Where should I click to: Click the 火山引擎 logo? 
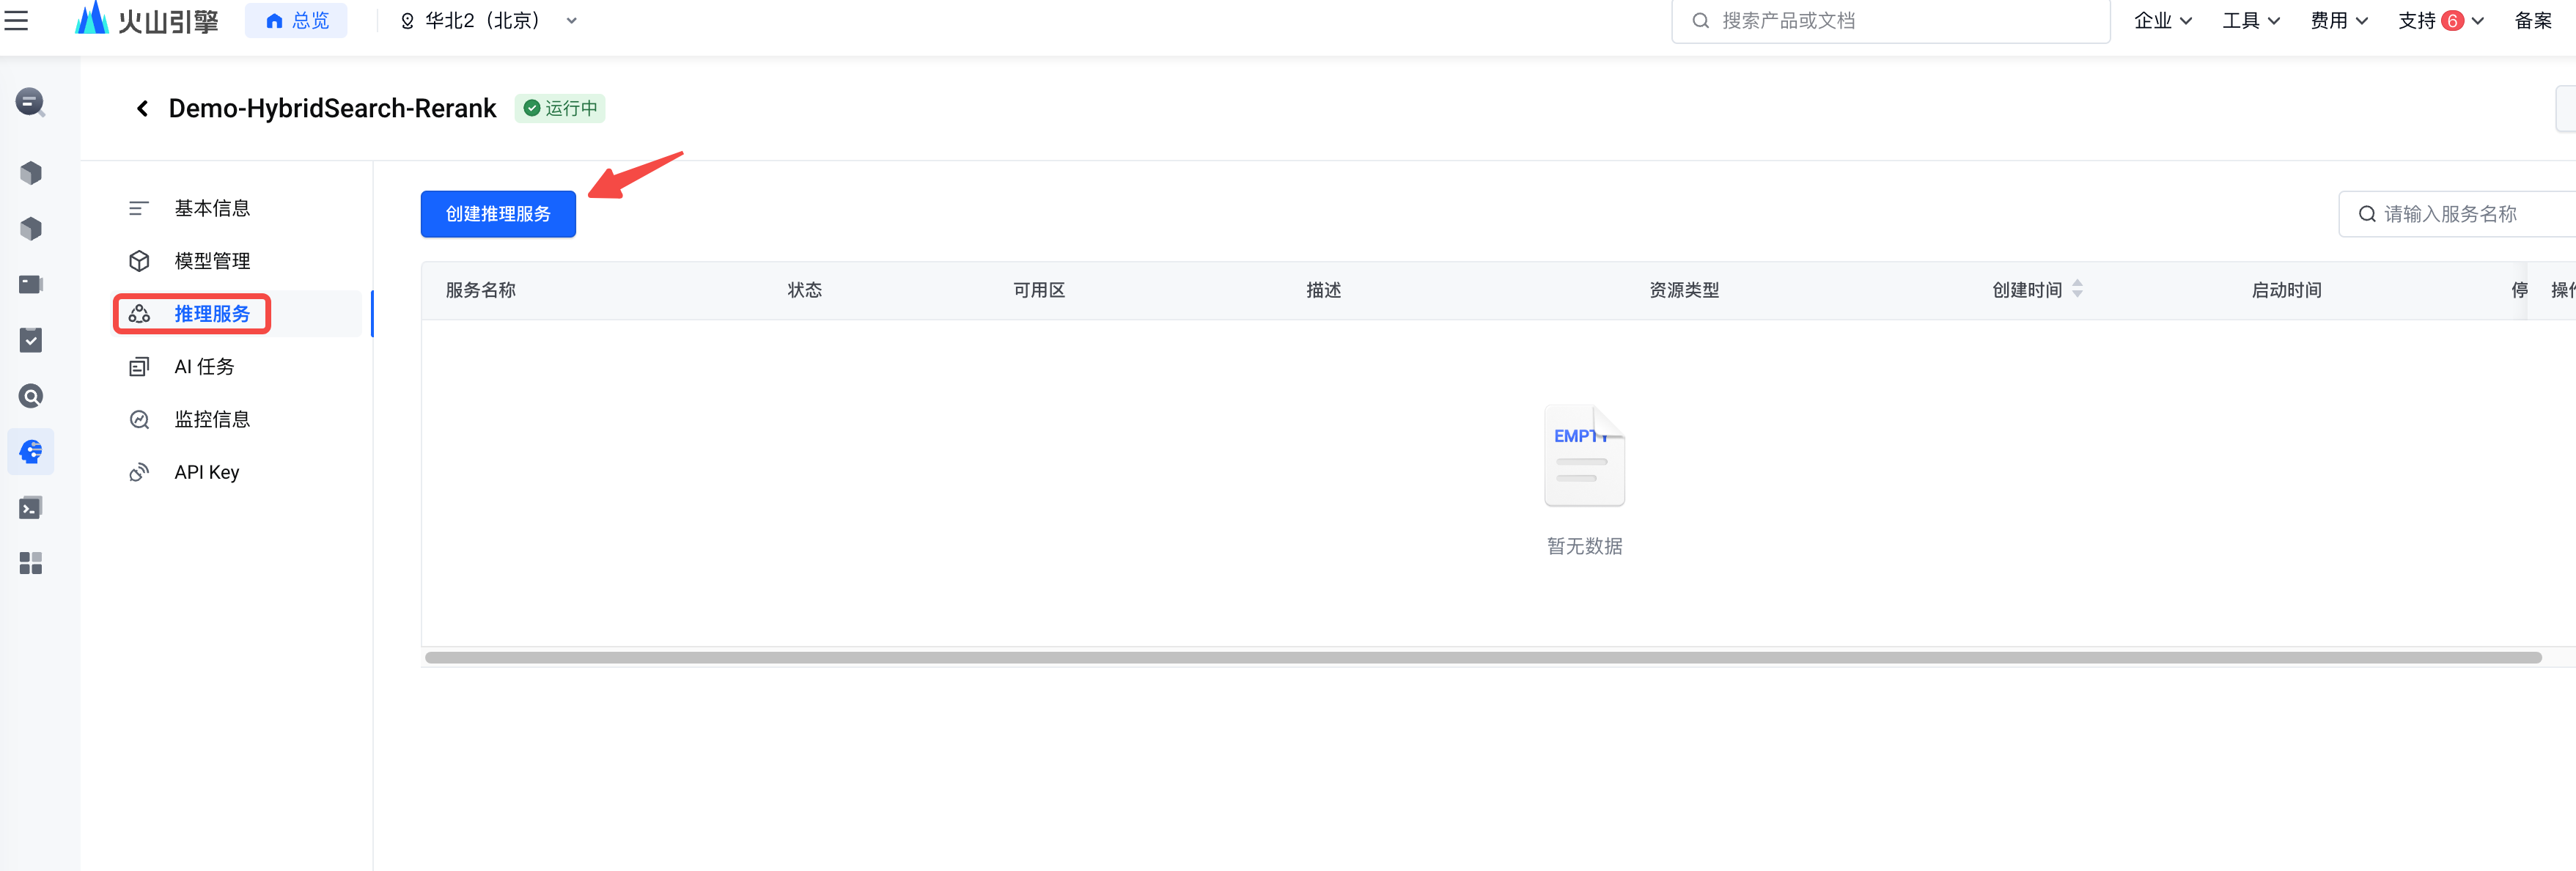pyautogui.click(x=147, y=20)
